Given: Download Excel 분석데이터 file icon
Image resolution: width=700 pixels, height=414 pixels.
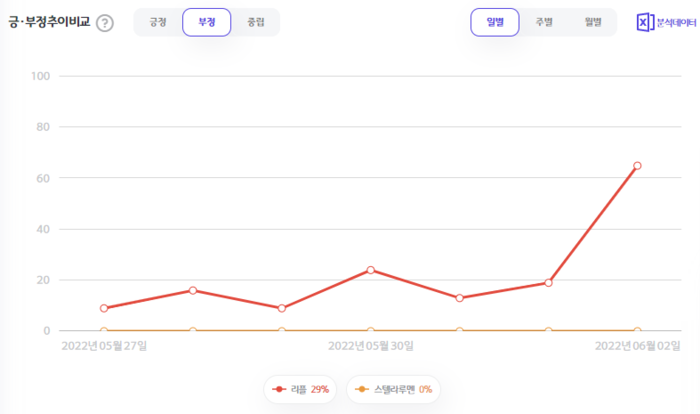Looking at the screenshot, I should pos(644,22).
